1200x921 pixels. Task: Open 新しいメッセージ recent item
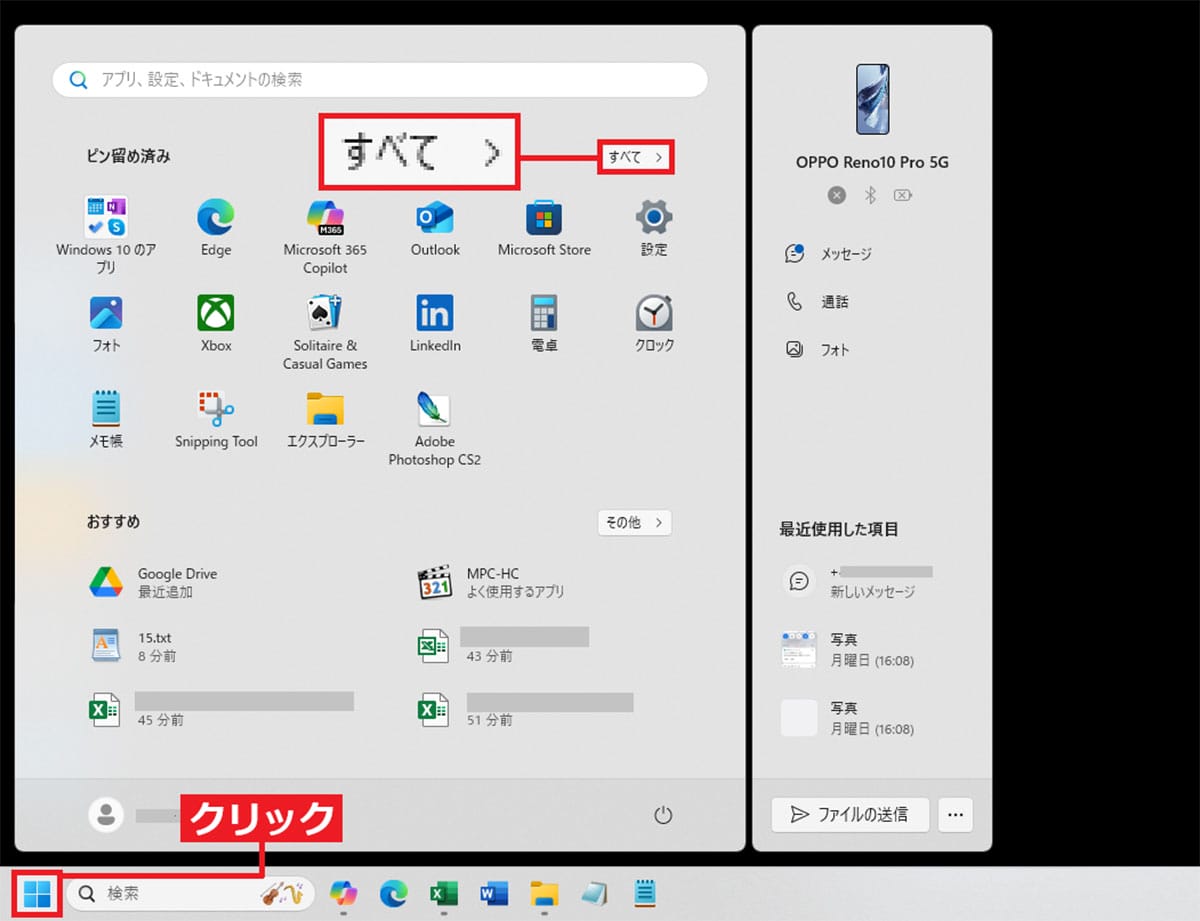pyautogui.click(x=858, y=581)
